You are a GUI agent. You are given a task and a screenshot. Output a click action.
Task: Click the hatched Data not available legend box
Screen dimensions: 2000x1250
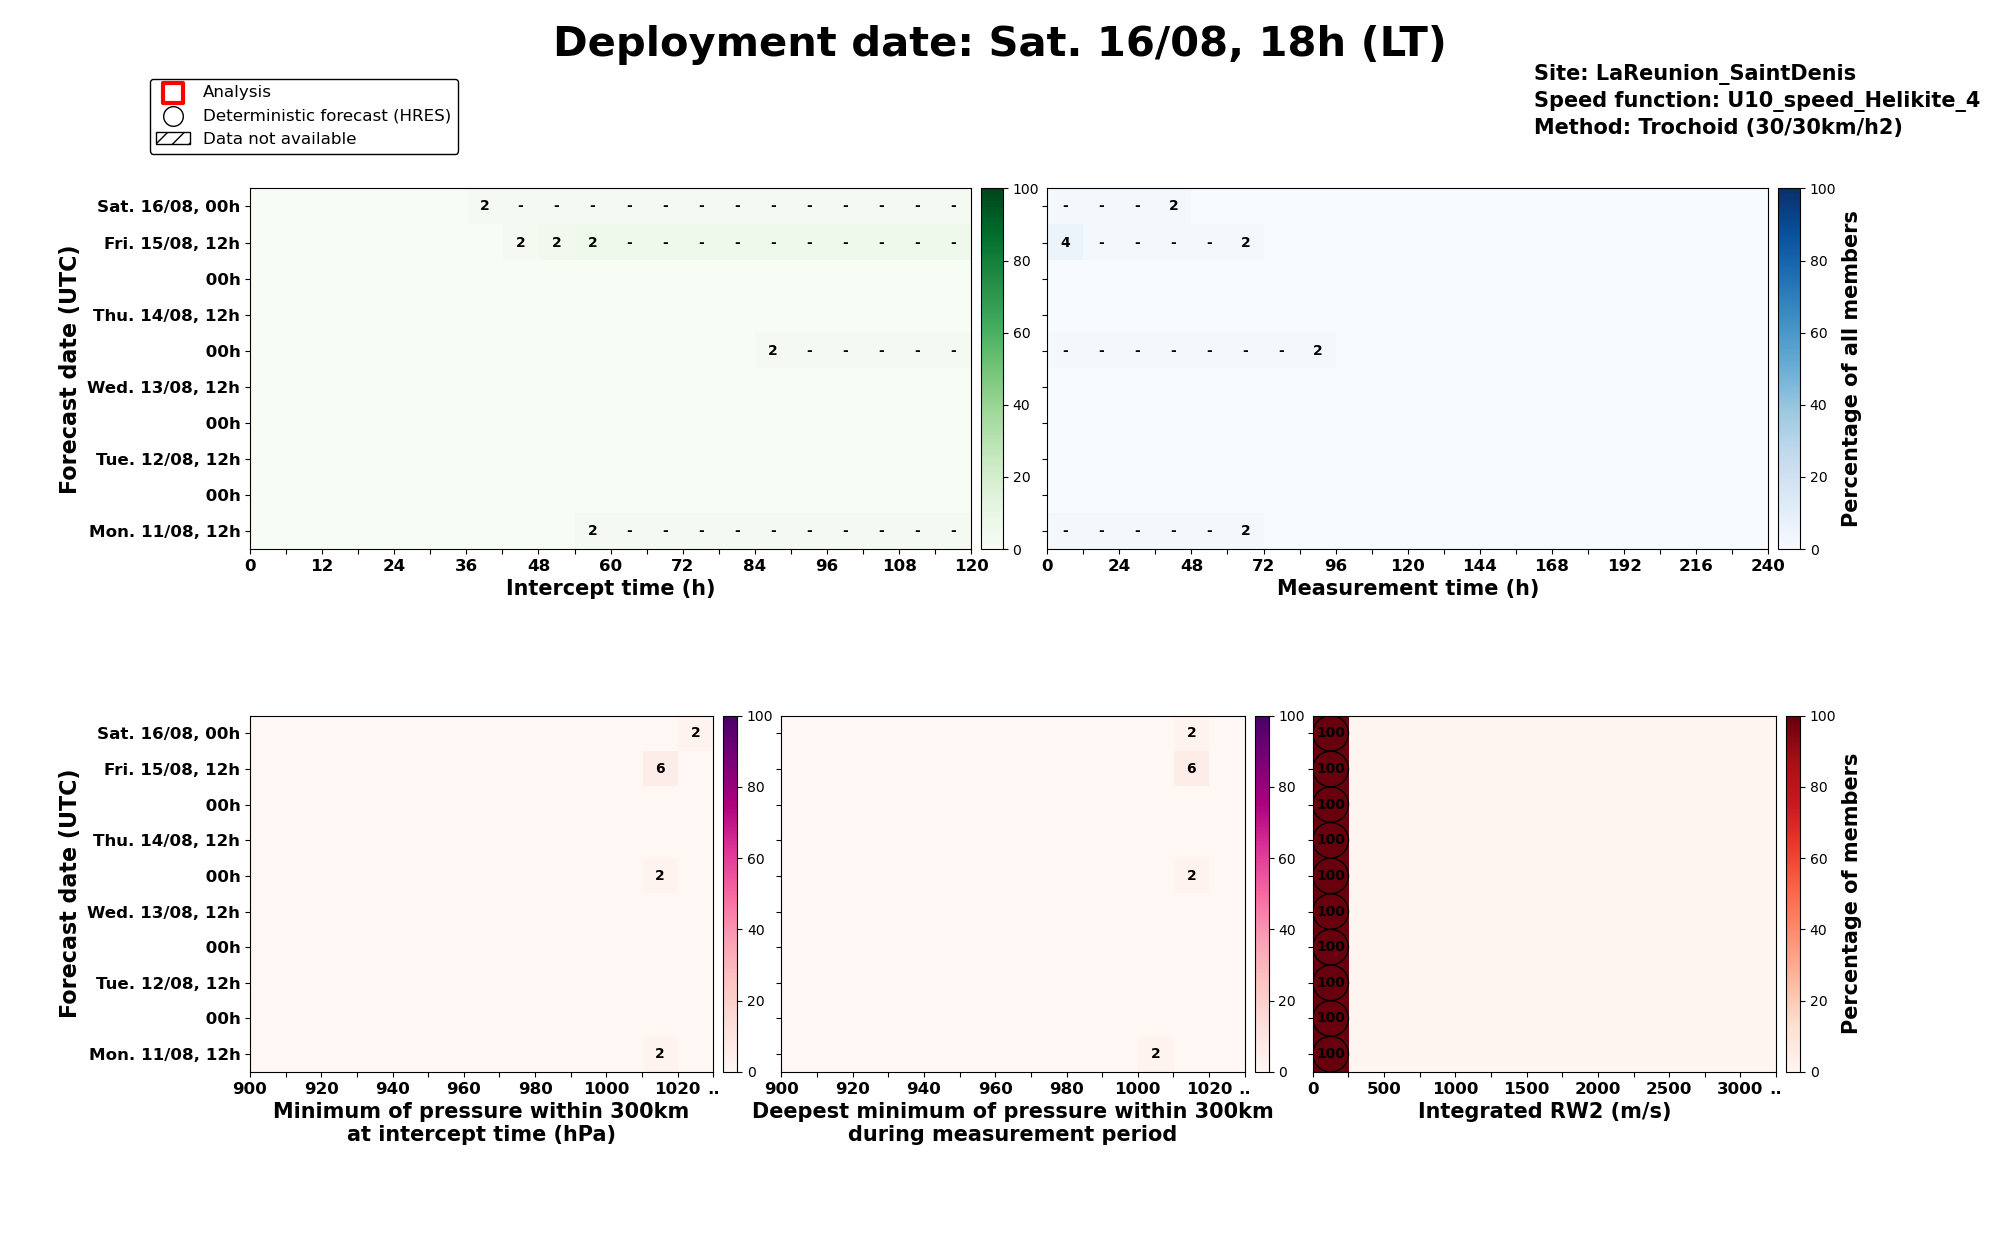173,139
